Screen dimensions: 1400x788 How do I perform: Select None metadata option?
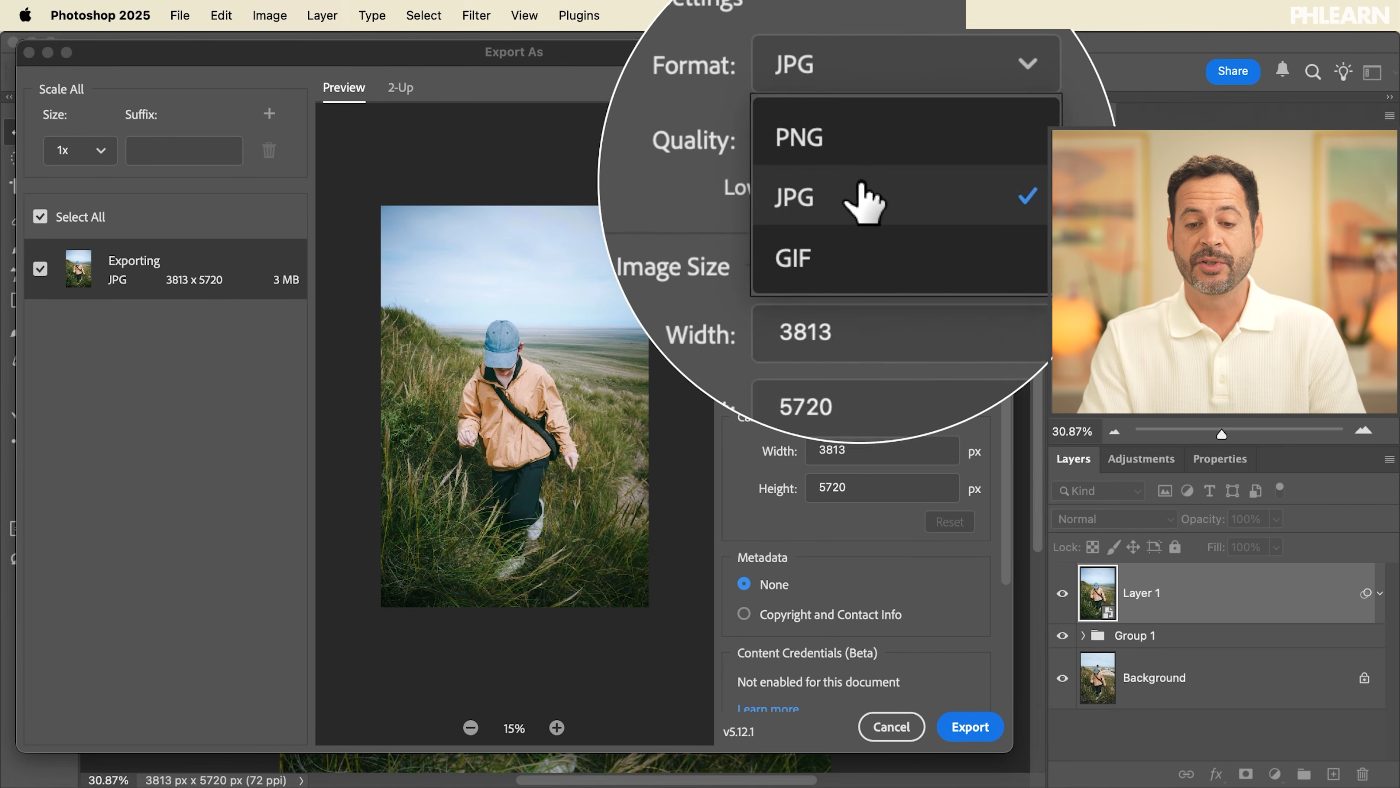tap(744, 584)
